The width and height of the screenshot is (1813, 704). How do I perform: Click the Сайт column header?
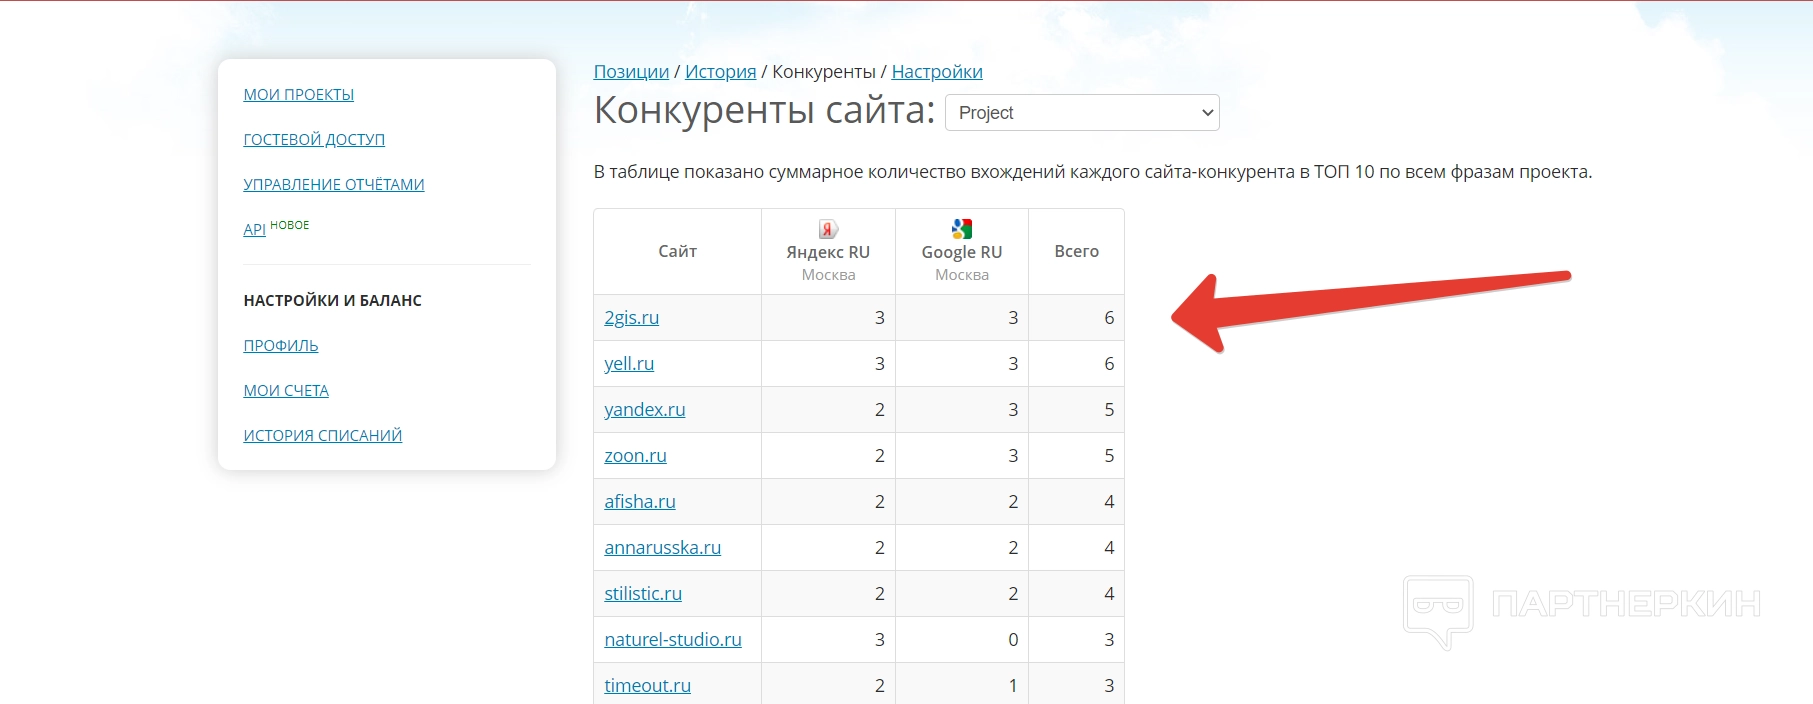(x=677, y=251)
